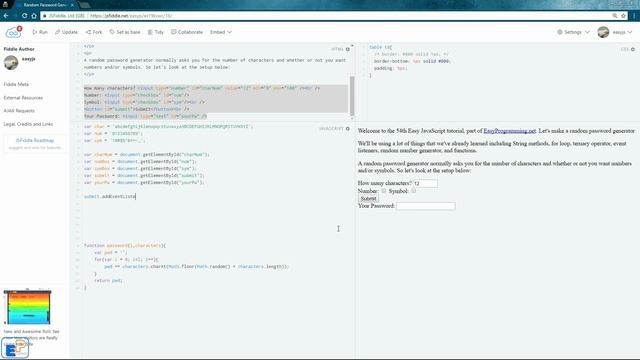This screenshot has height=360, width=640.
Task: Click Update to save the fiddle
Action: 67,32
